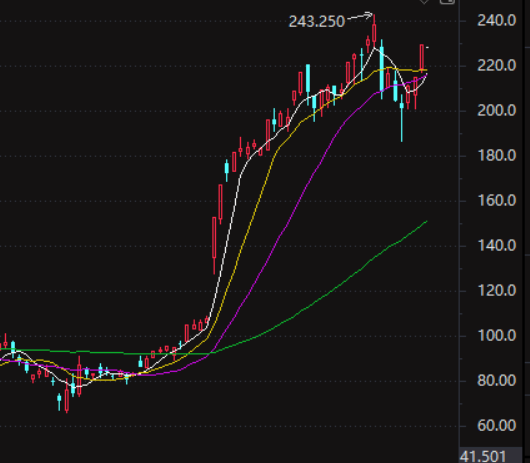
Task: Select the 60.00 price axis label
Action: [497, 425]
